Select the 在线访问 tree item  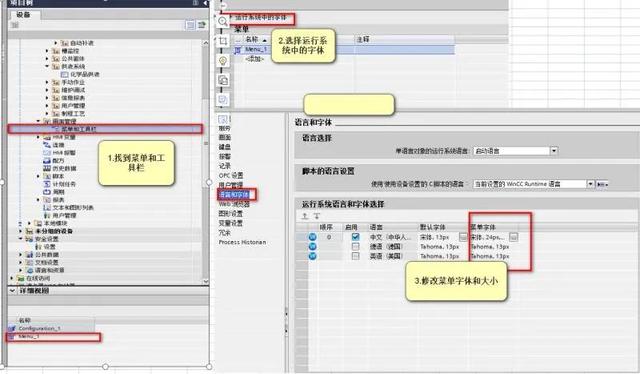tap(38, 278)
